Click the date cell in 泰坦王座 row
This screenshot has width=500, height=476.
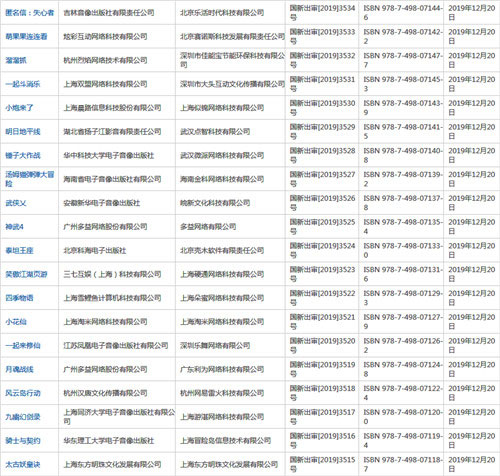[x=472, y=250]
